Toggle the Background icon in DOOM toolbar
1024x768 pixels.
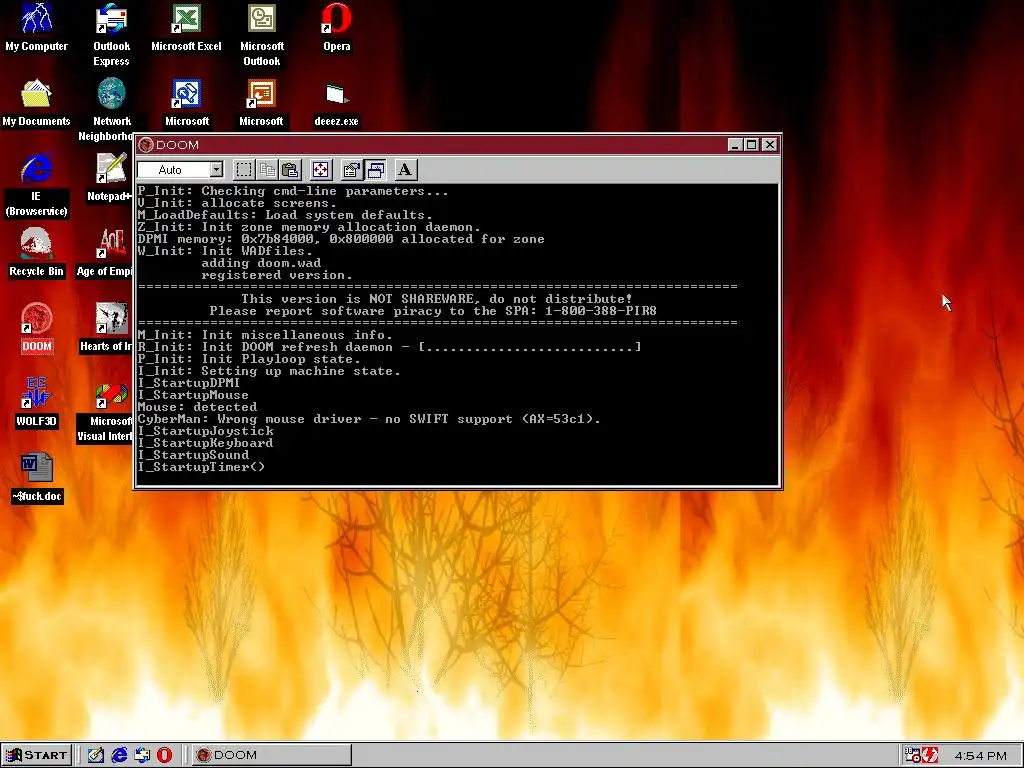click(x=376, y=170)
